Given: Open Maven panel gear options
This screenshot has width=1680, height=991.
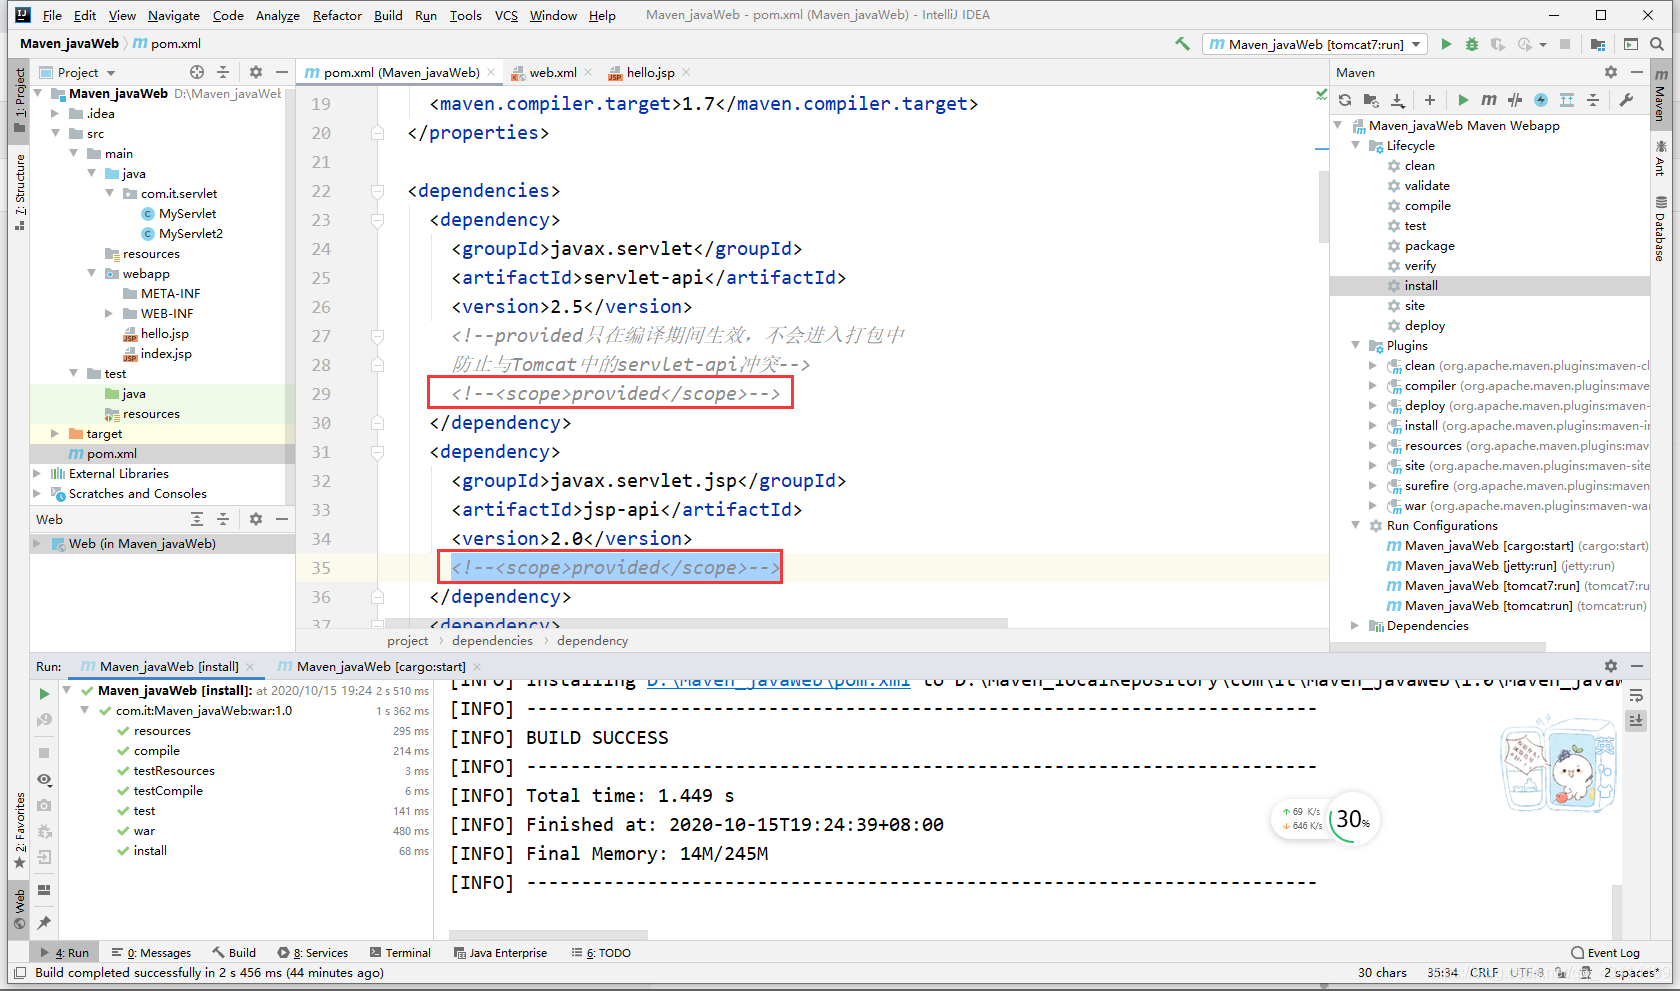Looking at the screenshot, I should click(x=1611, y=72).
